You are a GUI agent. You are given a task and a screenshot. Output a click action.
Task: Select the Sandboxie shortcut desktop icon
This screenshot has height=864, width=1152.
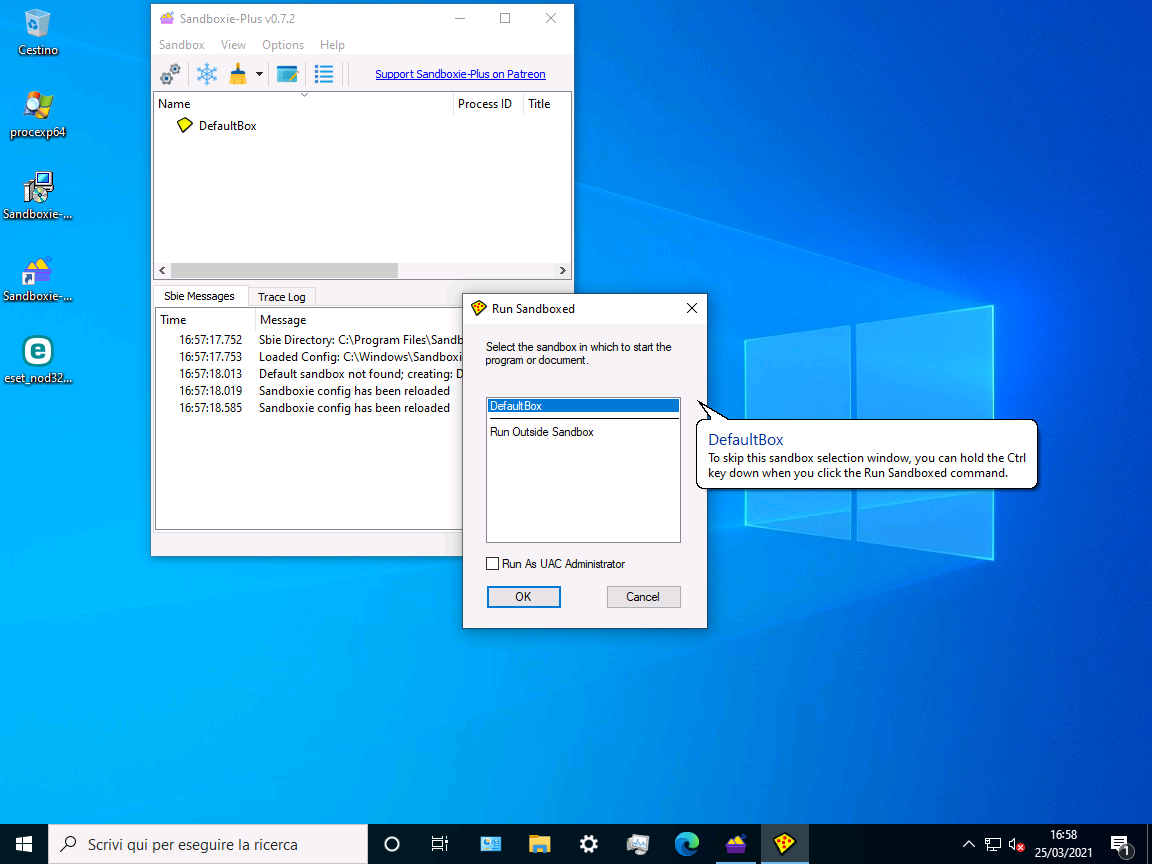click(37, 279)
